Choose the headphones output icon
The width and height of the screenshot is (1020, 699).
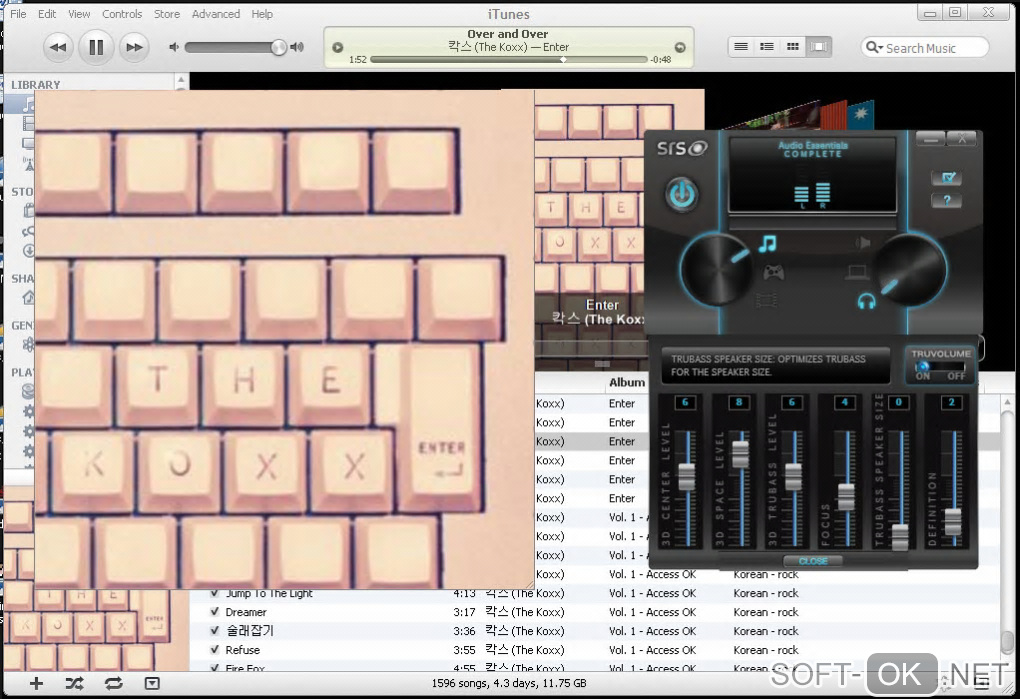click(866, 300)
